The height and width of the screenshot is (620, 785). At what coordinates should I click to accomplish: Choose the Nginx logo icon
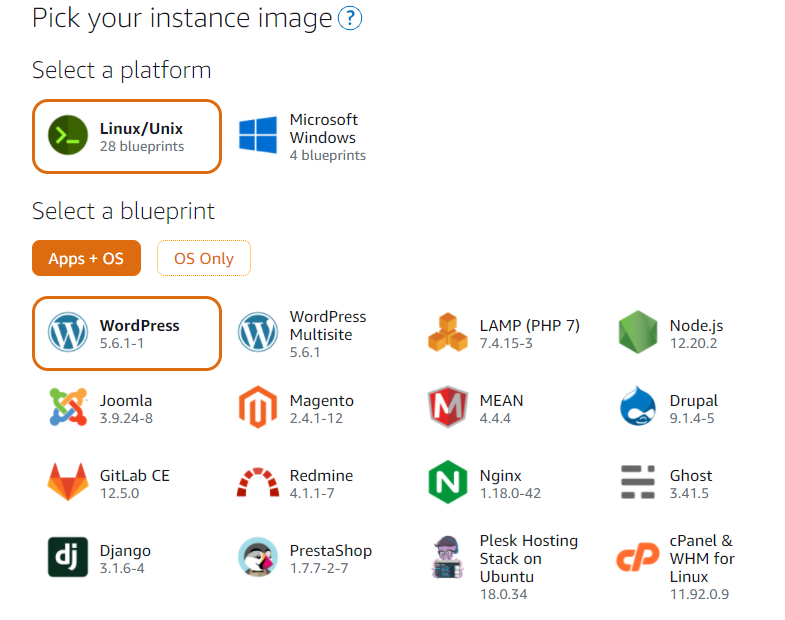[447, 483]
